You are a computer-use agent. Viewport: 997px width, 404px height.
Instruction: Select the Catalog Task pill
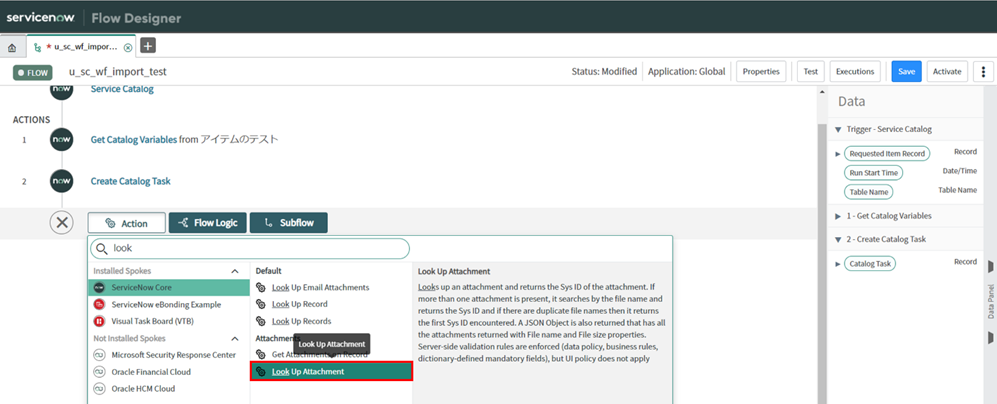point(869,263)
